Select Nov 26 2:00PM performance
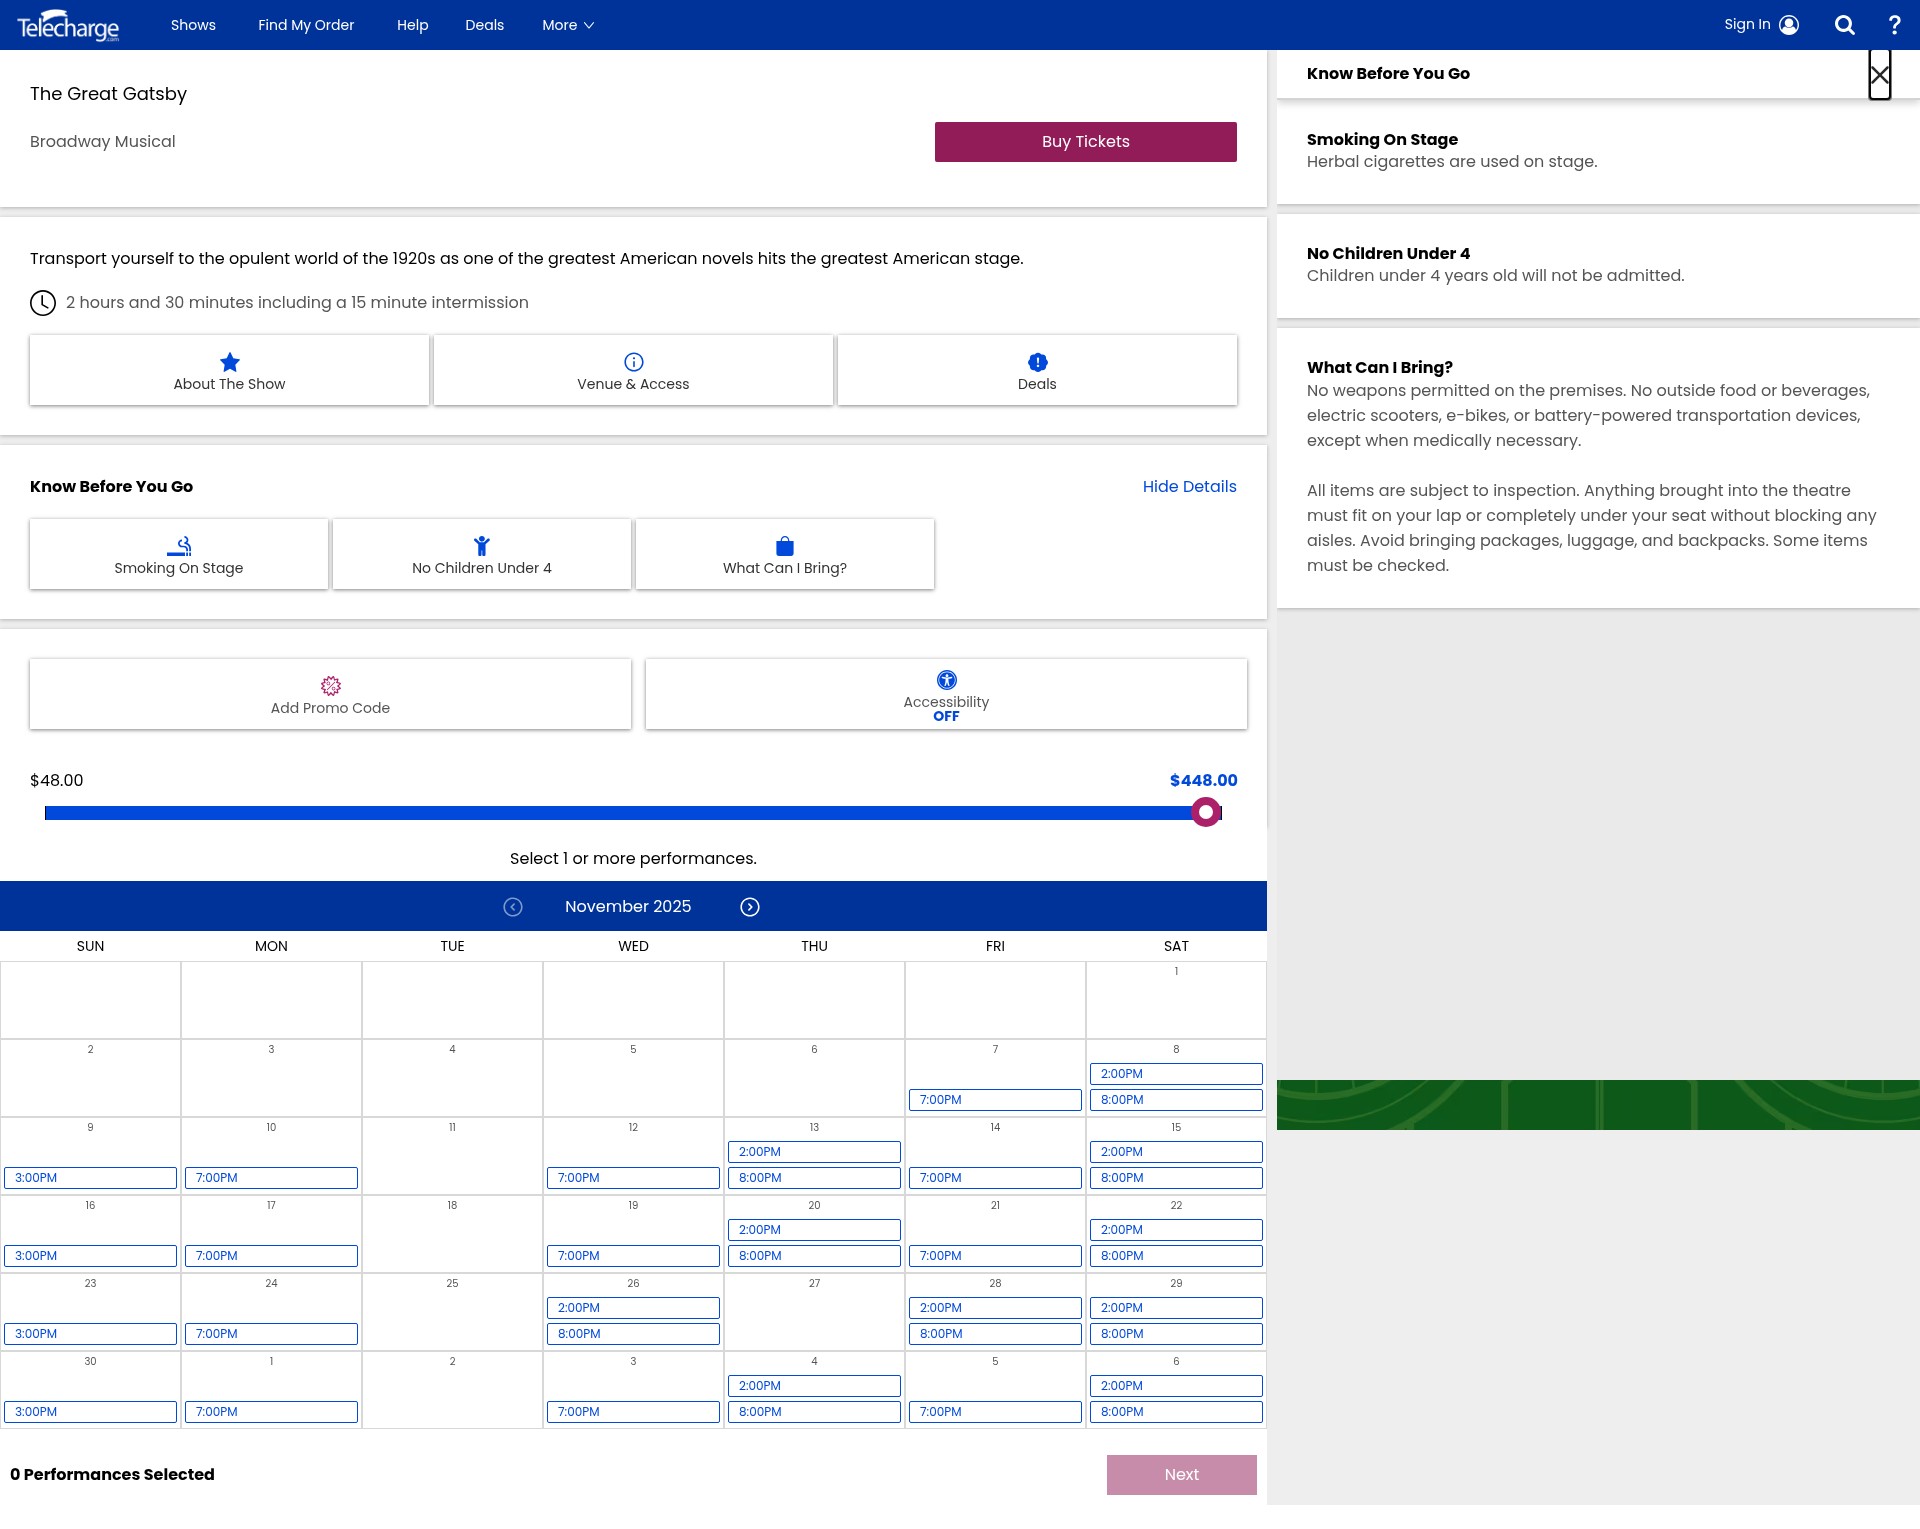 [x=633, y=1308]
